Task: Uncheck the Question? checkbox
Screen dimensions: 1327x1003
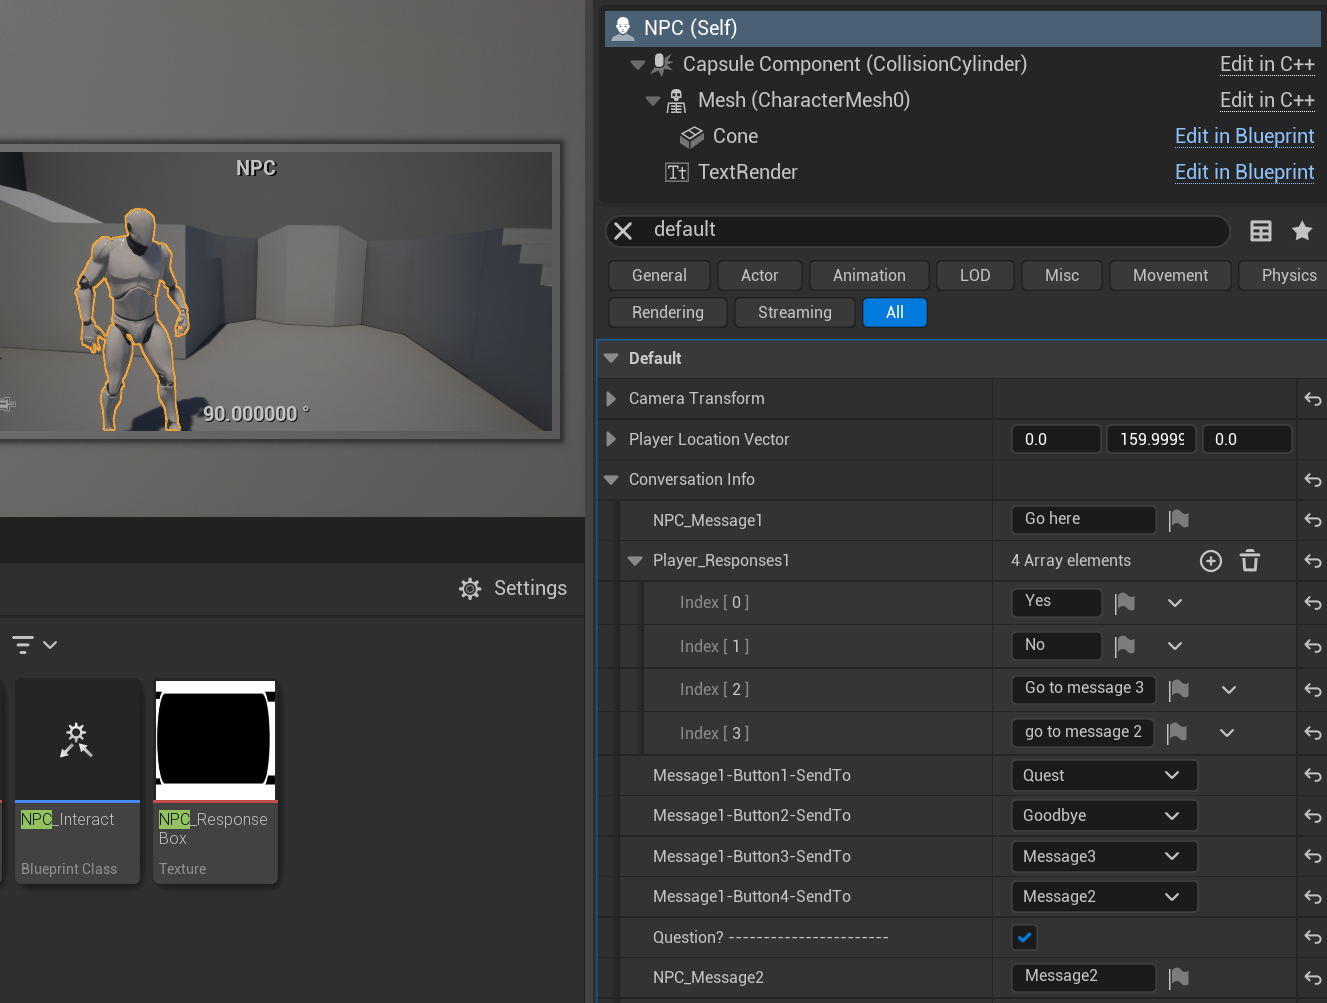Action: (1024, 937)
